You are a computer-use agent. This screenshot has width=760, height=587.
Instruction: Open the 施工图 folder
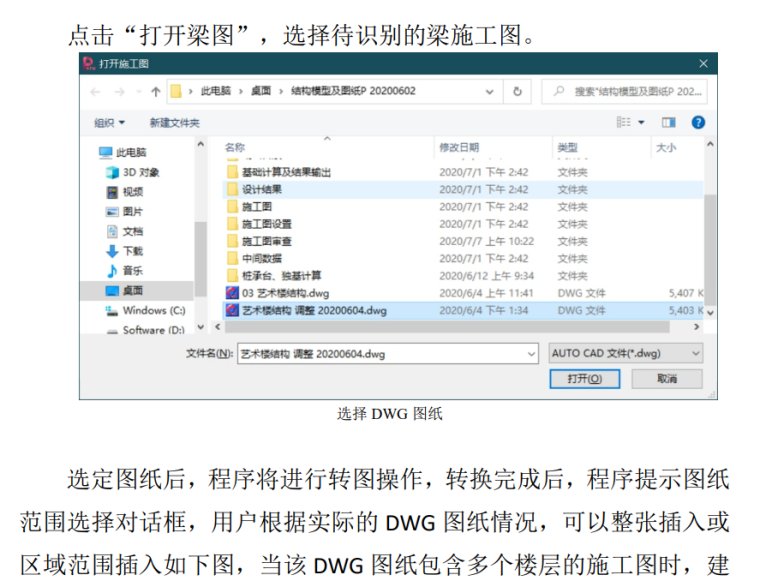point(257,206)
